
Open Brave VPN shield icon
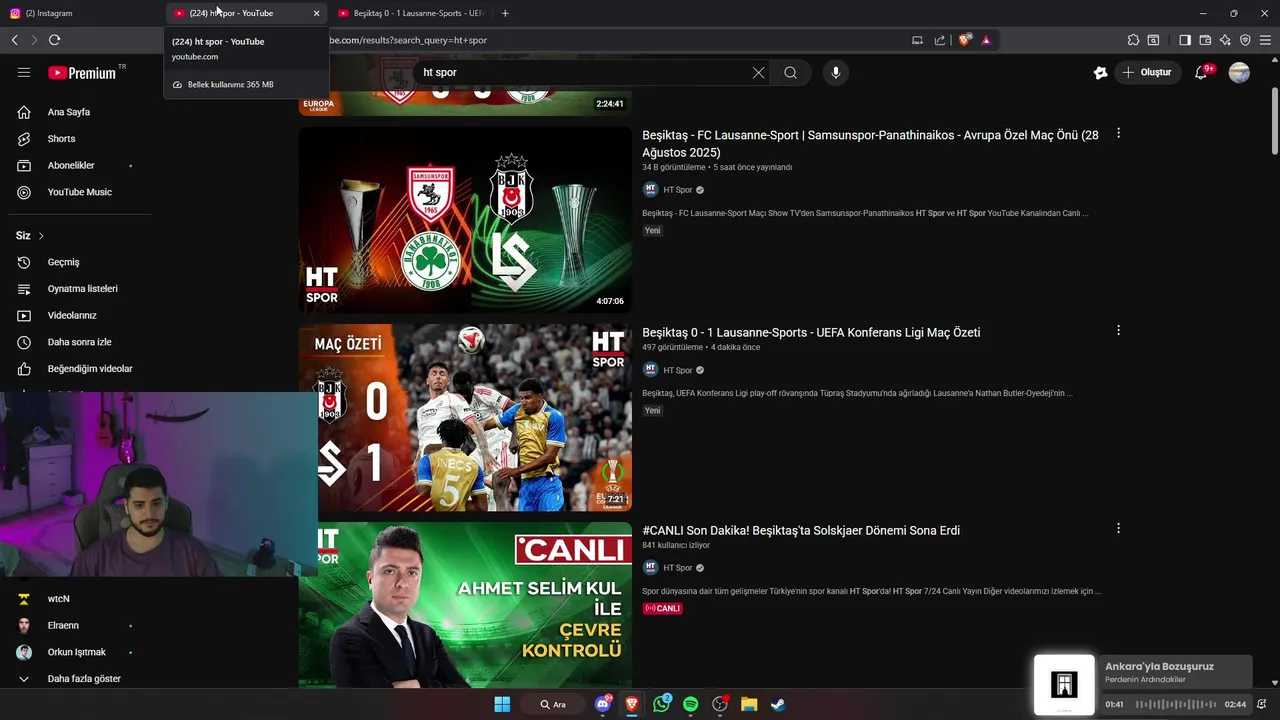pos(1245,40)
